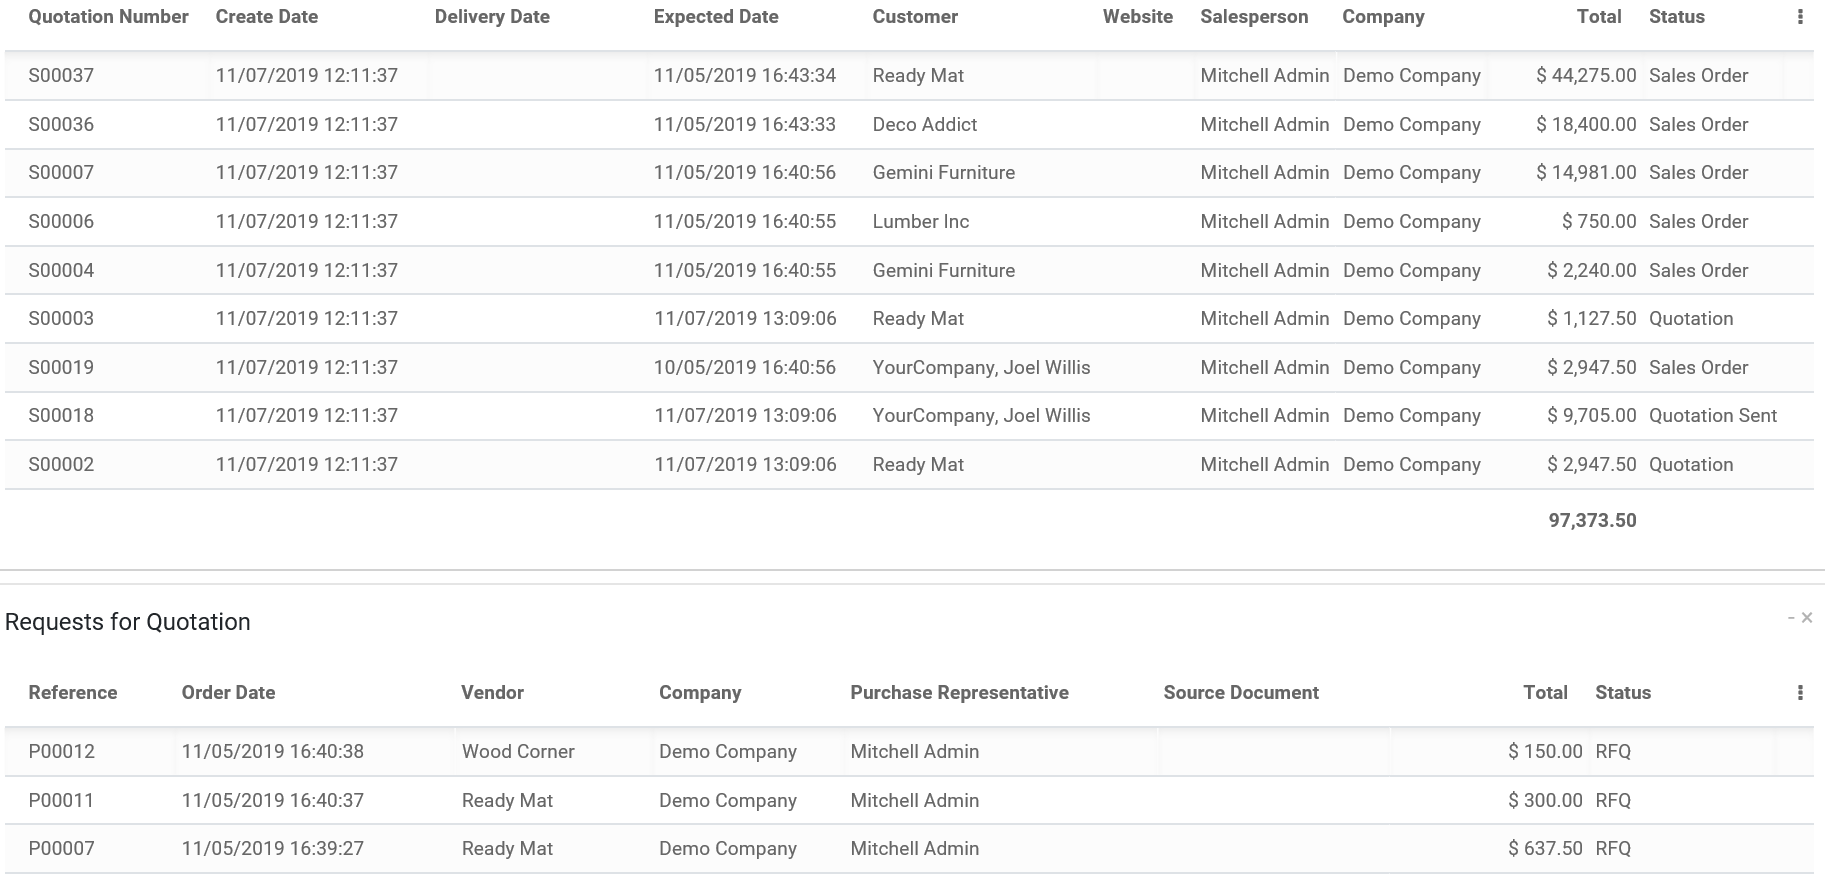Sort quotations by Total column header
This screenshot has height=874, width=1825.
click(x=1599, y=17)
